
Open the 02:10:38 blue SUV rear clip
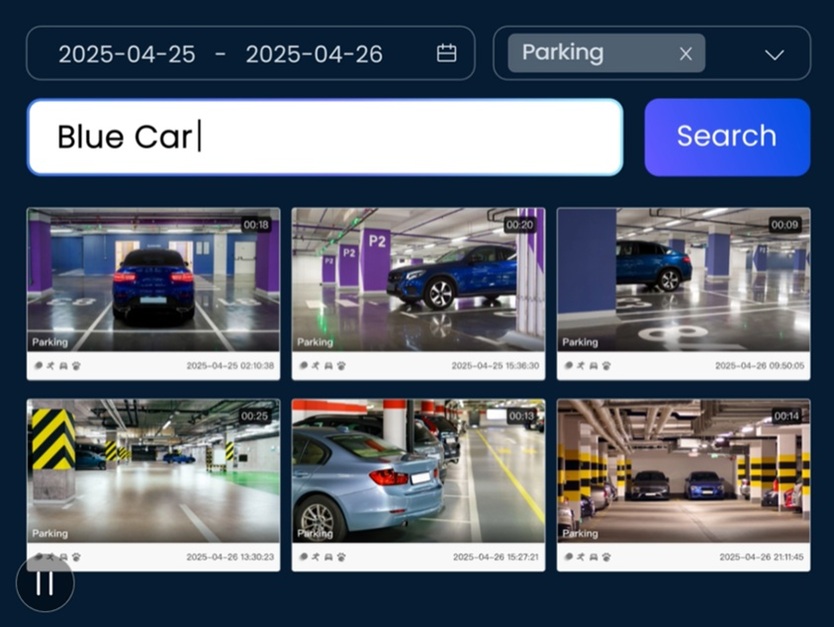coord(153,279)
